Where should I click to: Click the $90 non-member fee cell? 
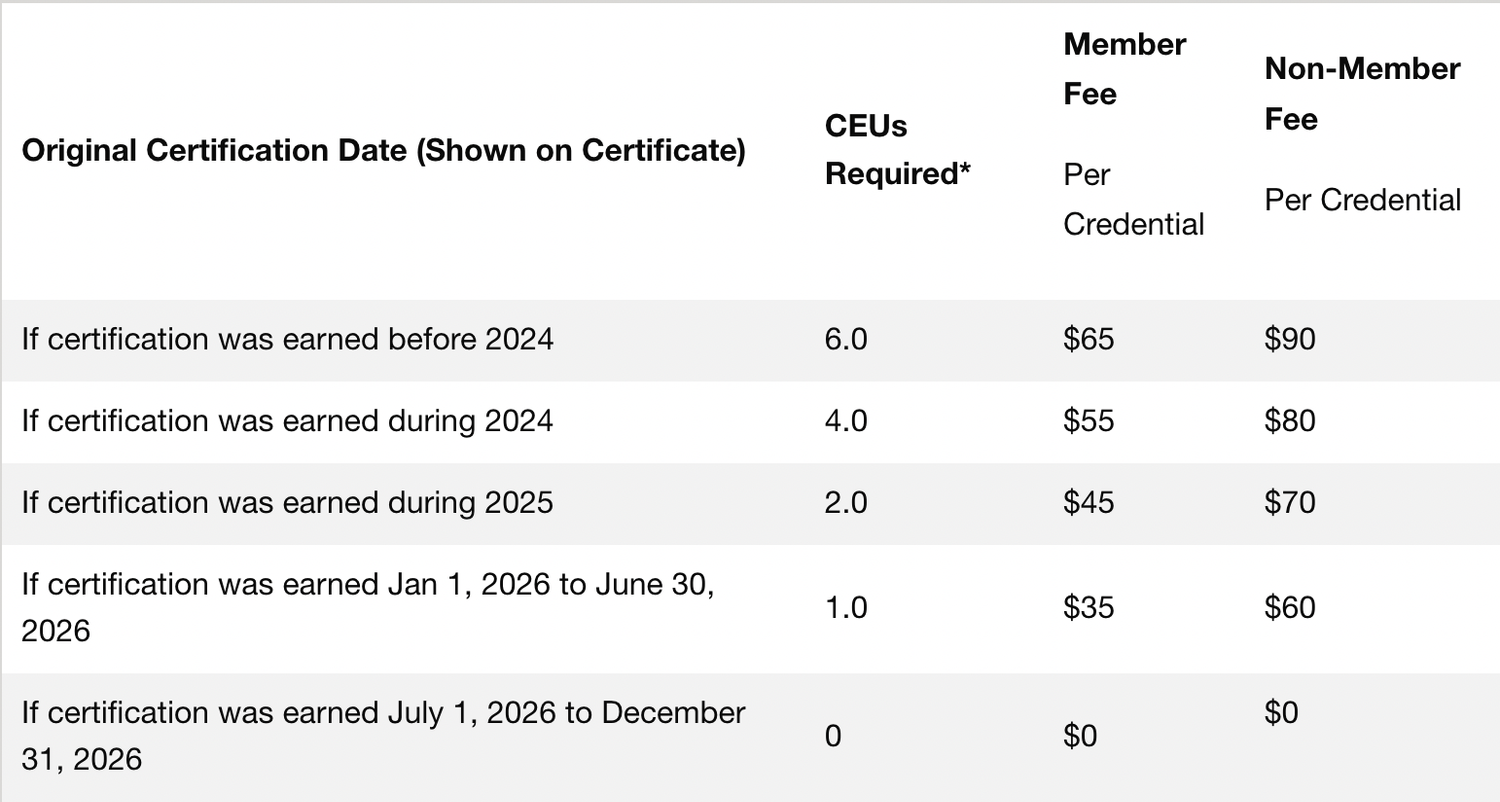point(1290,340)
